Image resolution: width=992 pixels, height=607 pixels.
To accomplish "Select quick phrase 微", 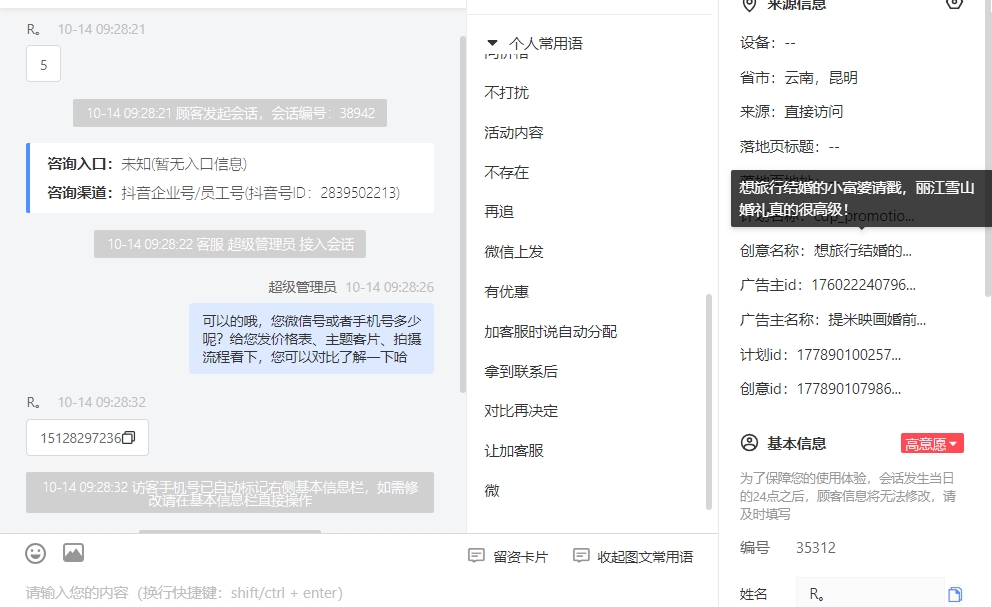I will point(492,491).
